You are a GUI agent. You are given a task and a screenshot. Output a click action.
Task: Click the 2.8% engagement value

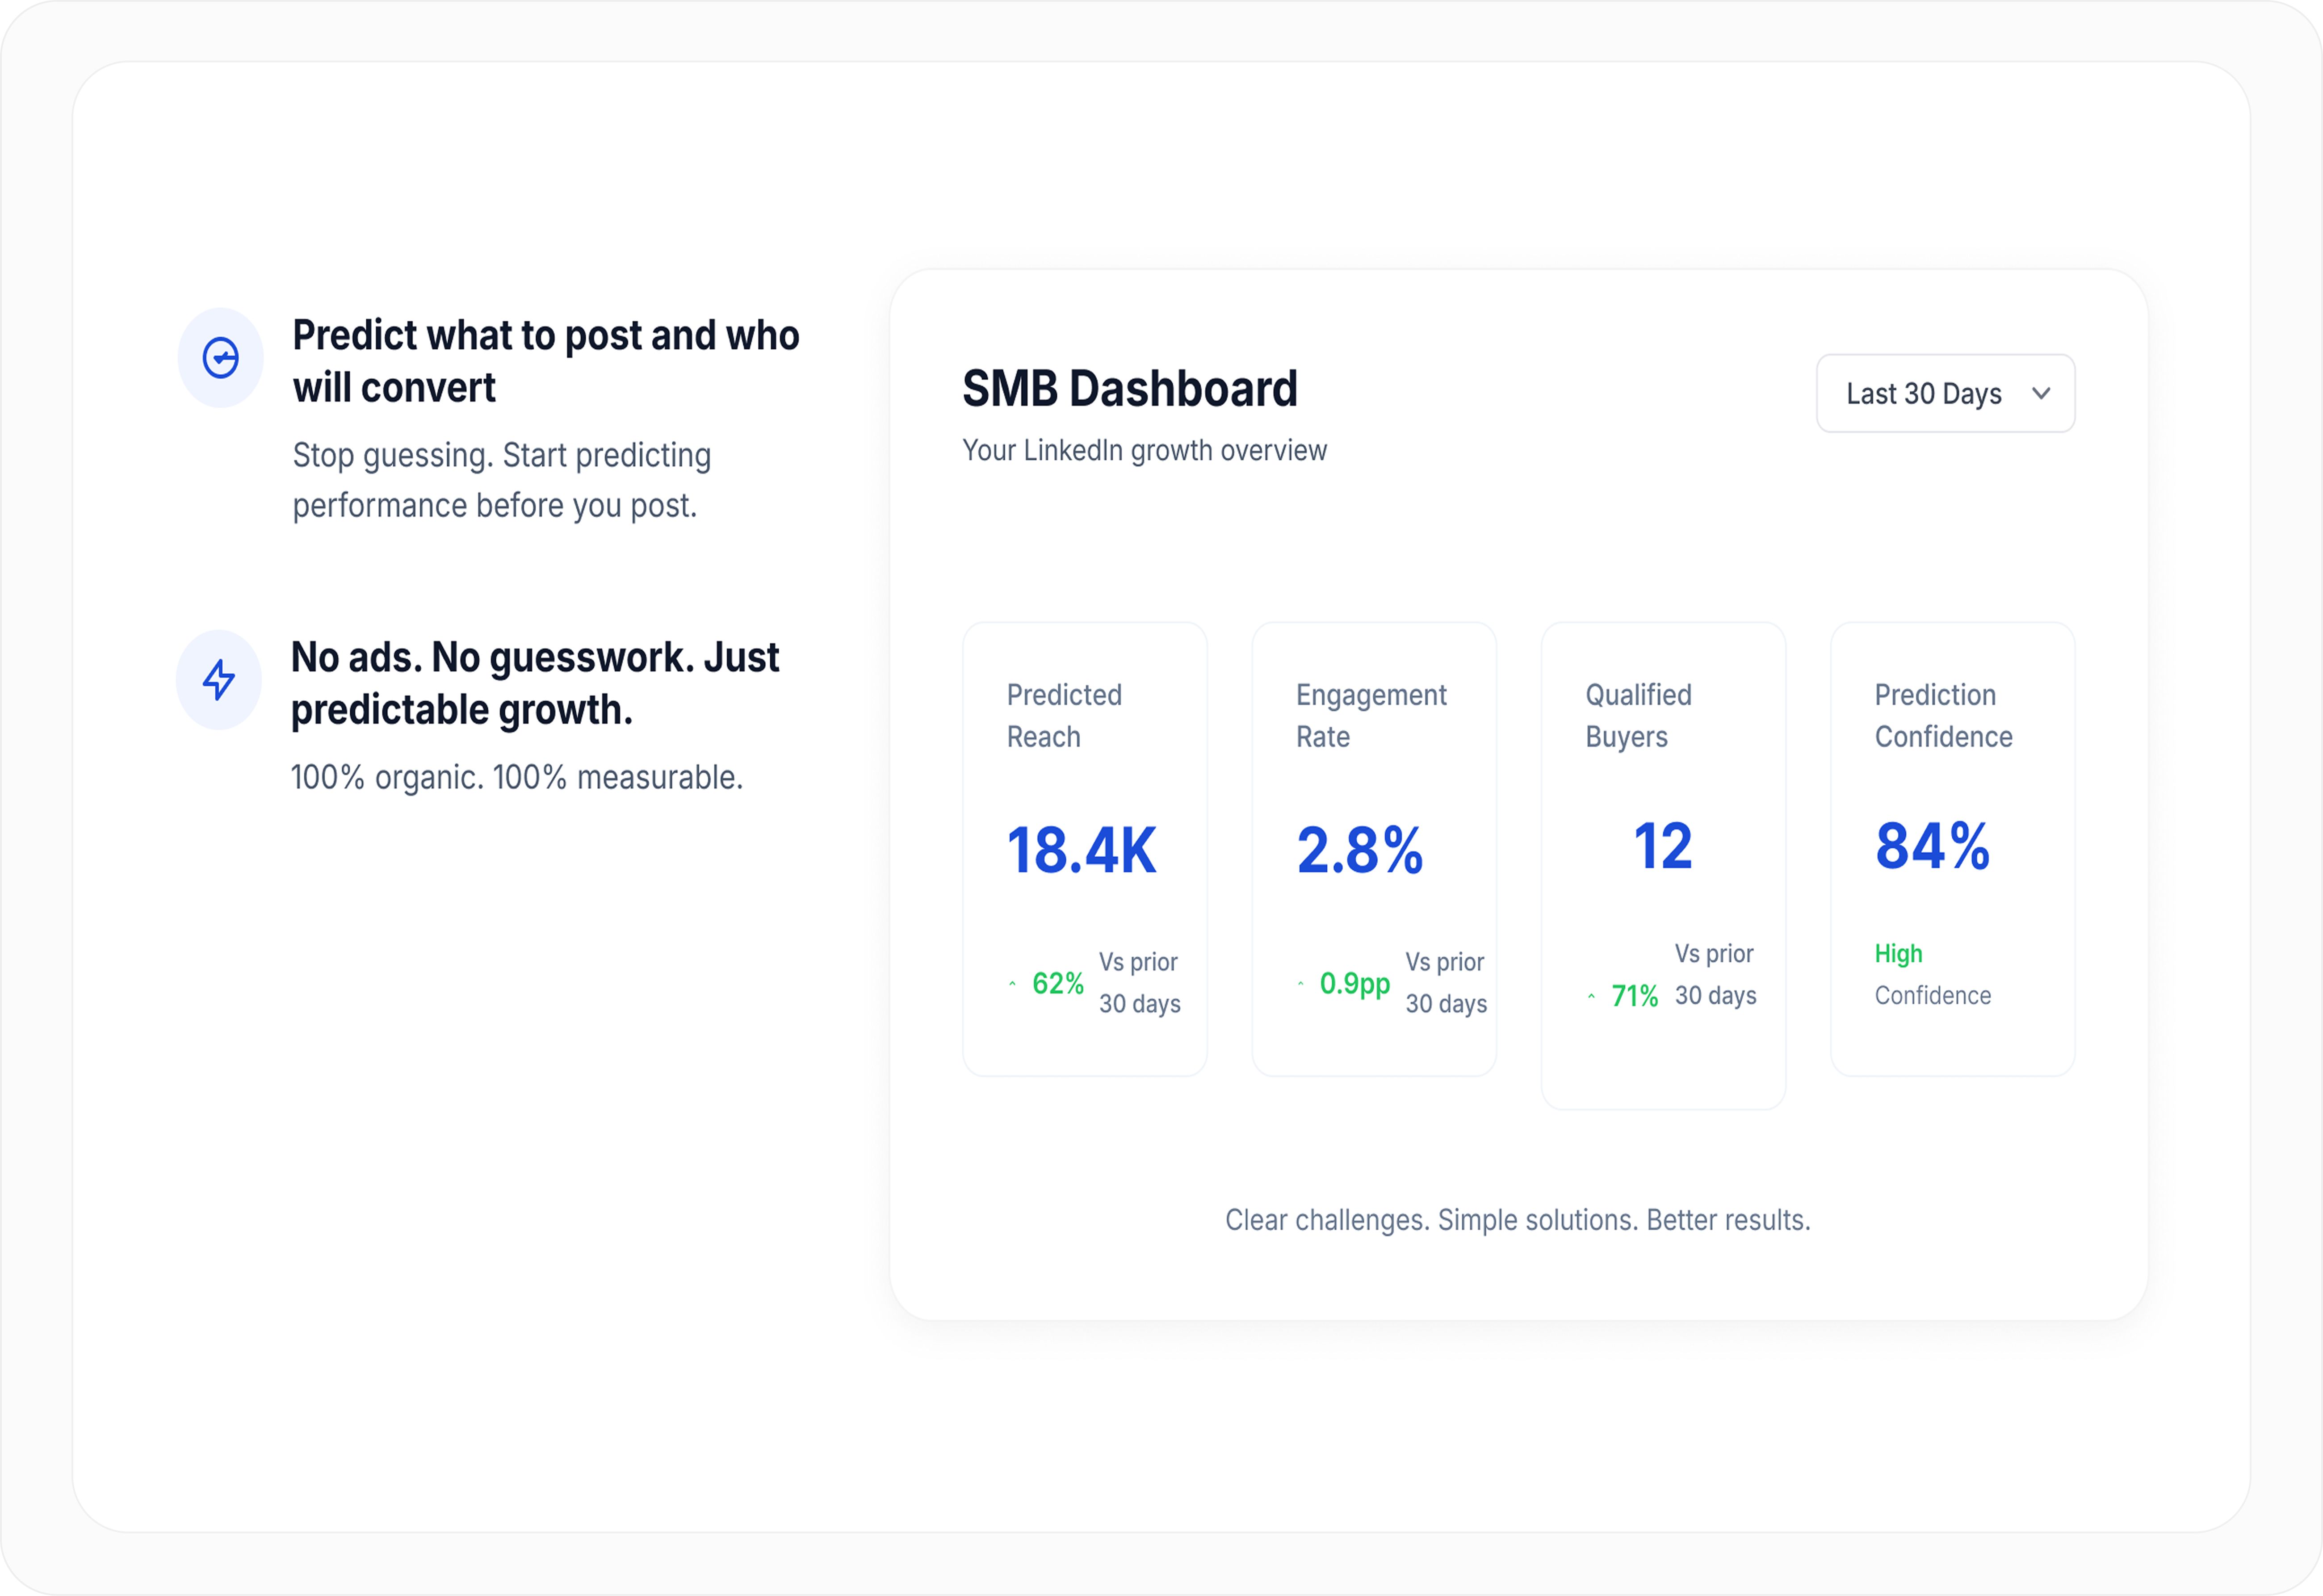[x=1360, y=851]
